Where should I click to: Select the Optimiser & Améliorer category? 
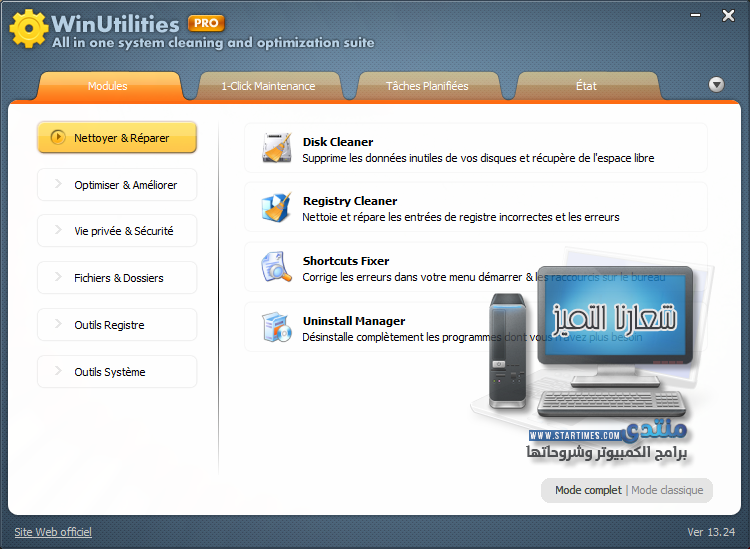coord(117,185)
